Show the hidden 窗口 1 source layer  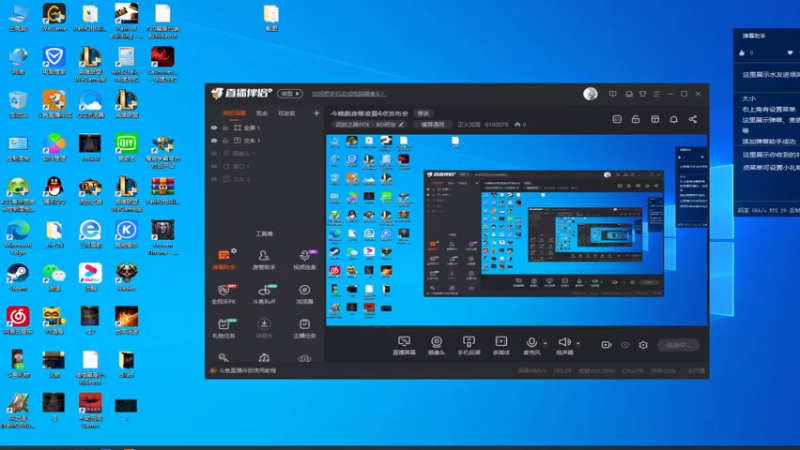(214, 166)
